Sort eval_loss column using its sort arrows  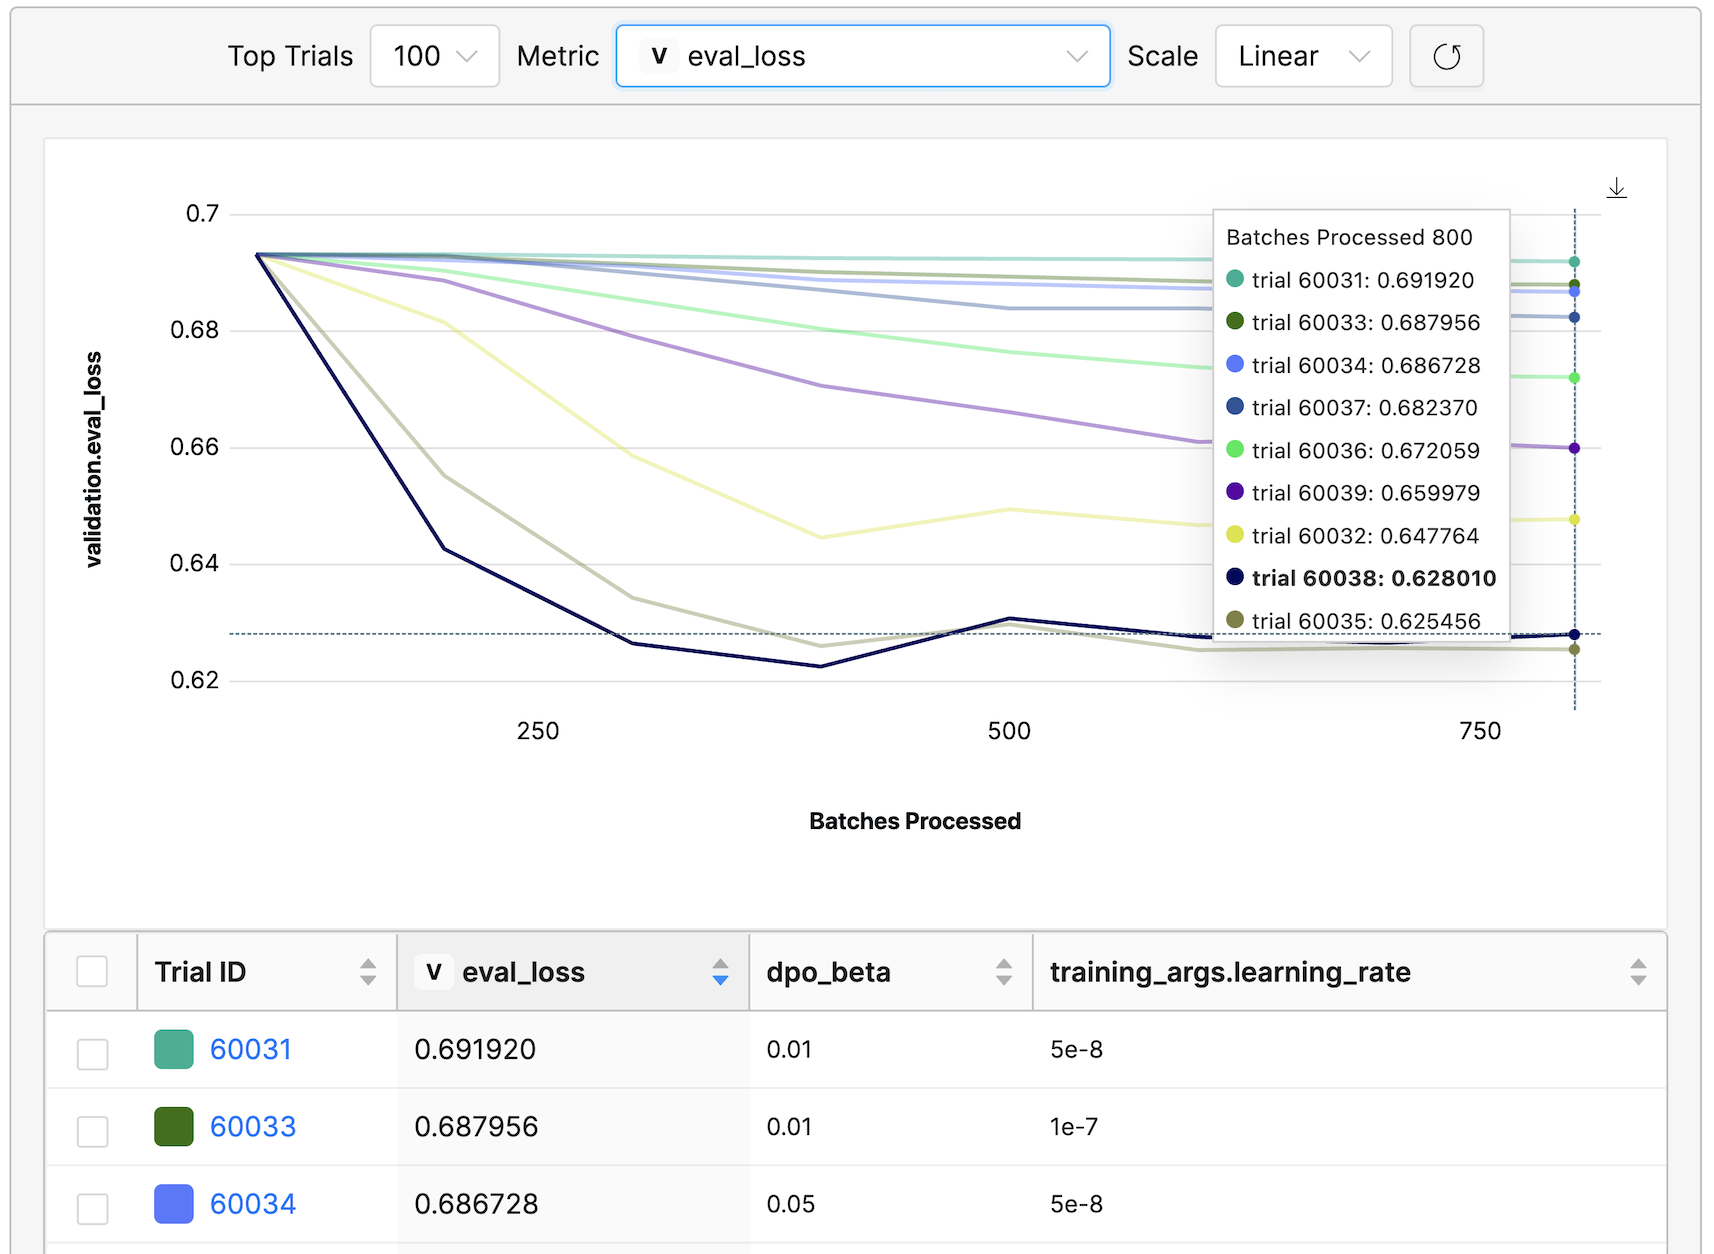pyautogui.click(x=720, y=972)
